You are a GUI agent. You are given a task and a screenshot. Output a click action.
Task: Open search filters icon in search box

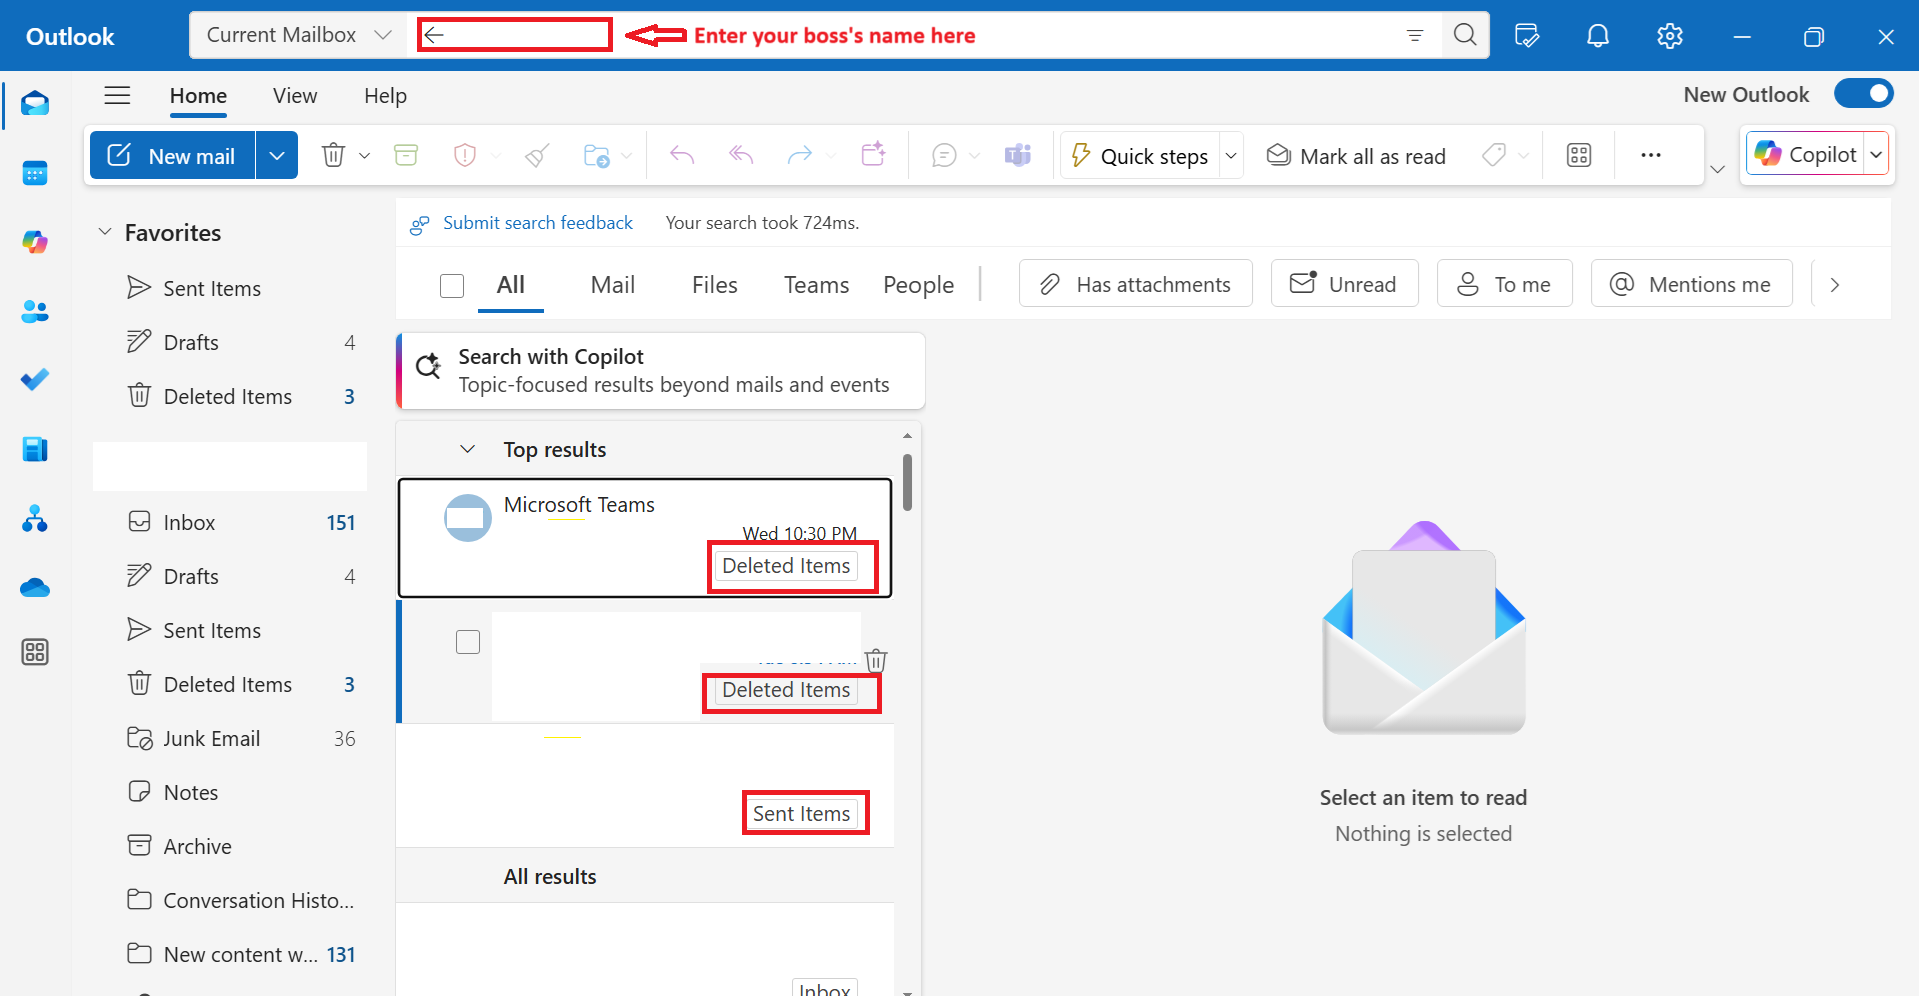click(1415, 35)
